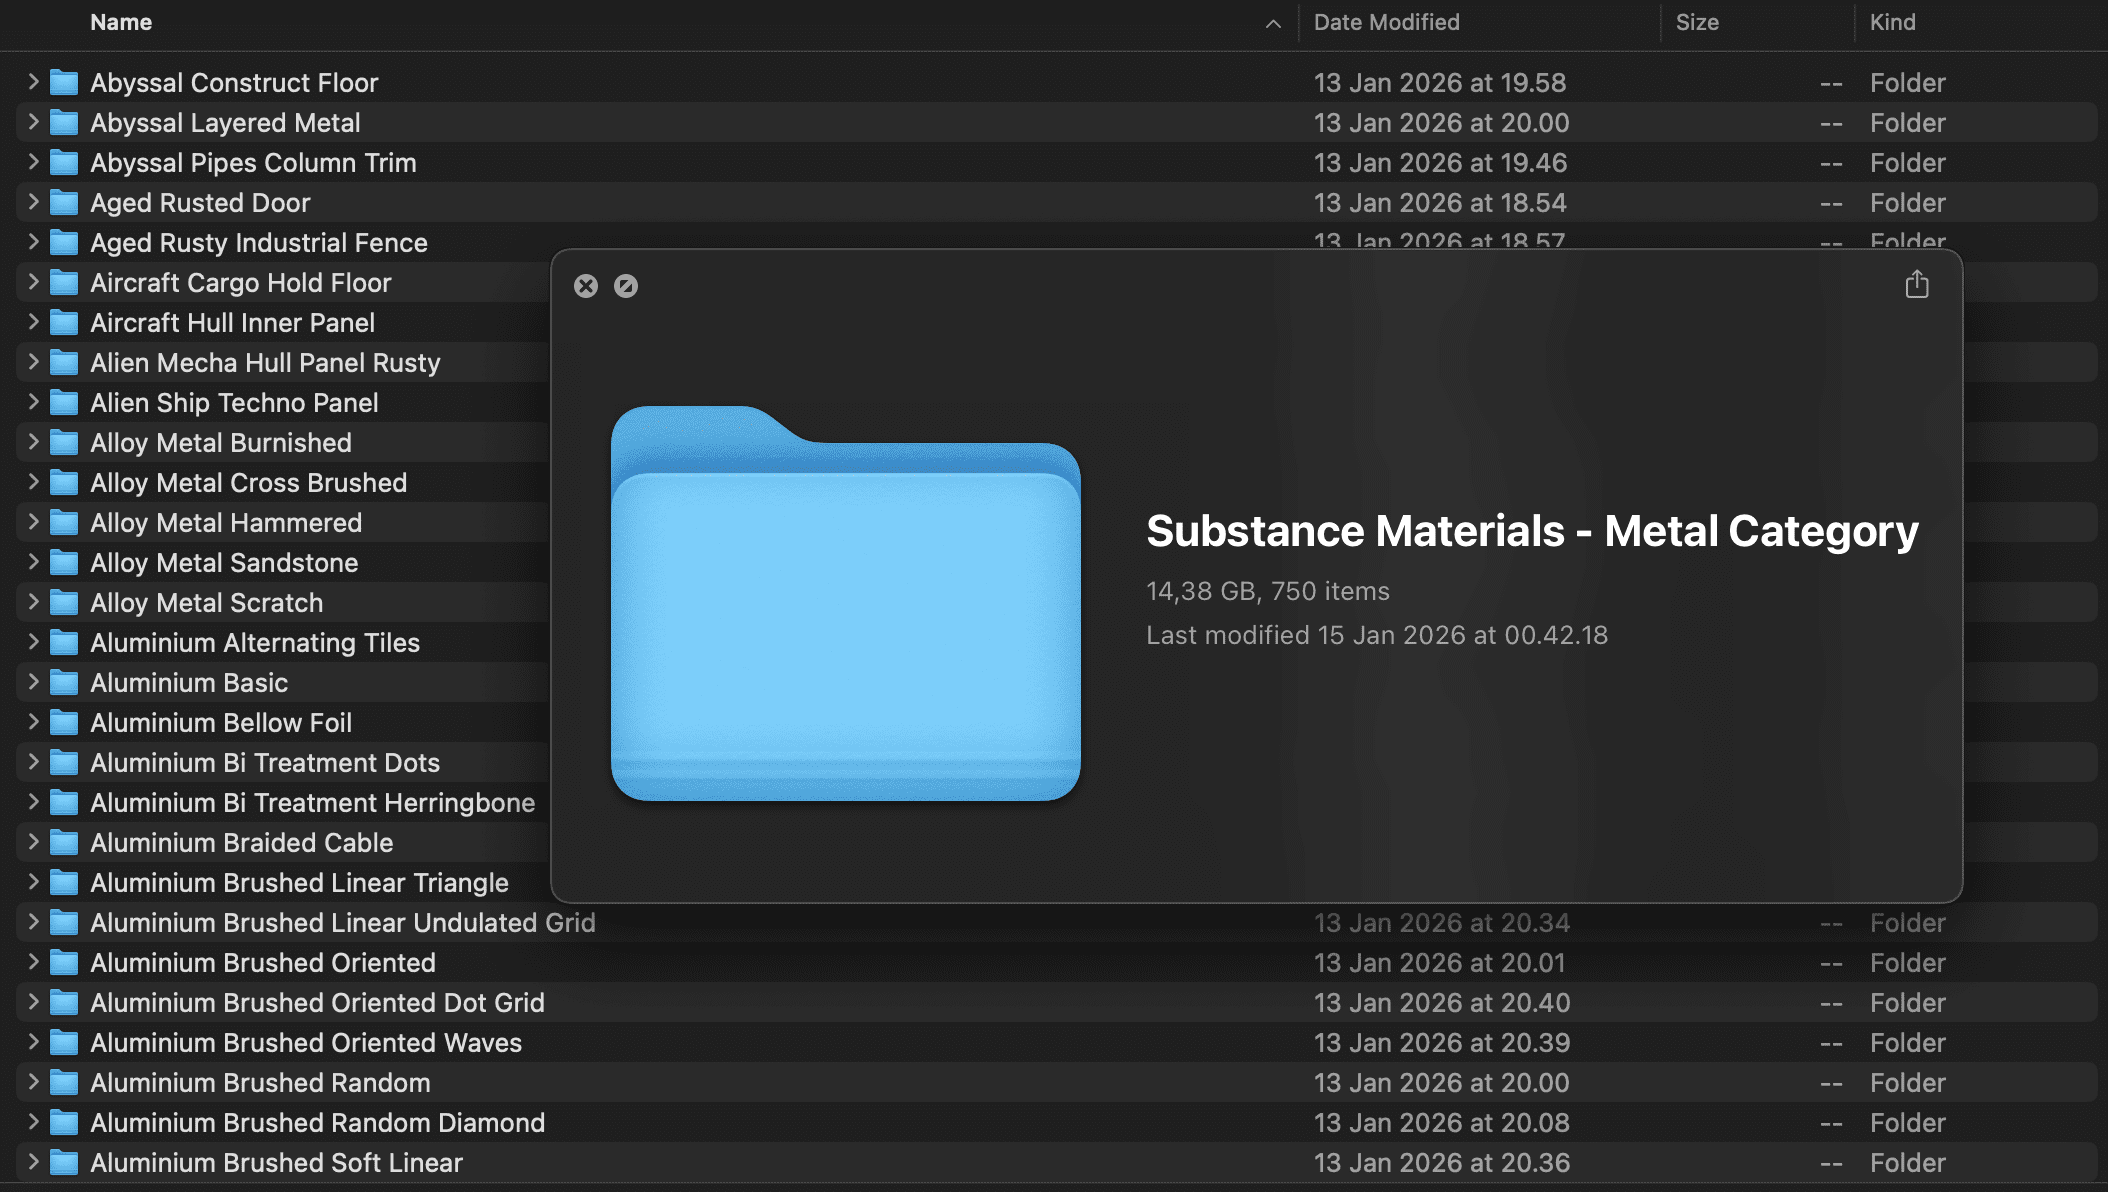Sort files by the Date Modified column

(x=1386, y=22)
